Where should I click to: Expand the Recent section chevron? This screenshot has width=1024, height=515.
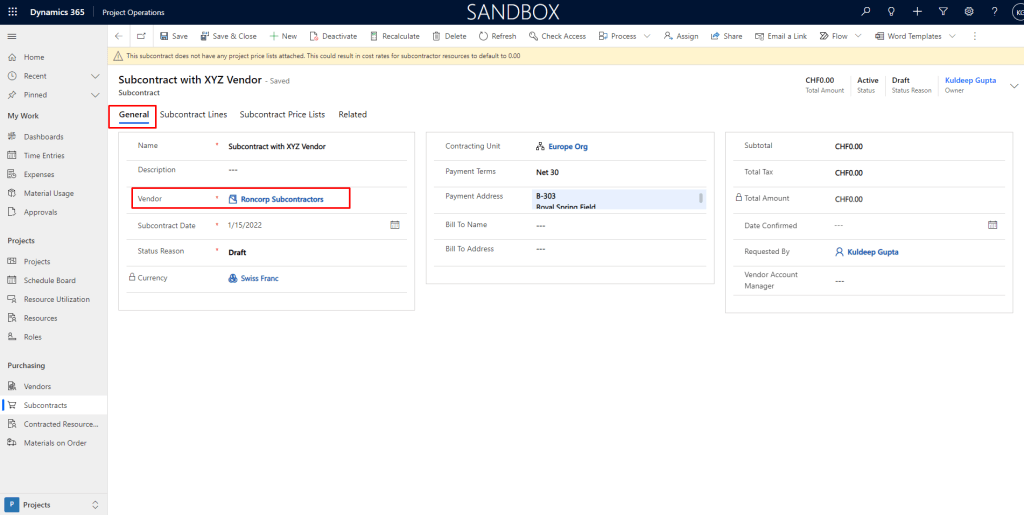95,76
